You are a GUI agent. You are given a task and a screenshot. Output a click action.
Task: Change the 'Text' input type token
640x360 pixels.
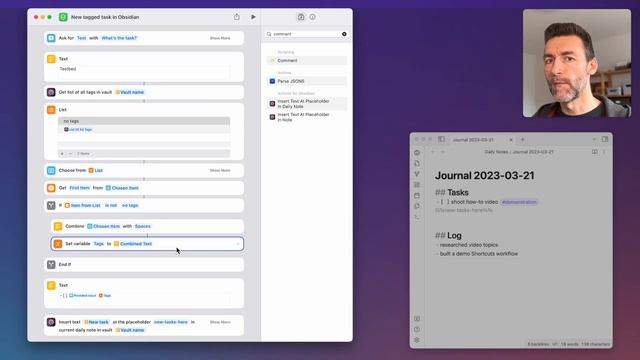82,38
